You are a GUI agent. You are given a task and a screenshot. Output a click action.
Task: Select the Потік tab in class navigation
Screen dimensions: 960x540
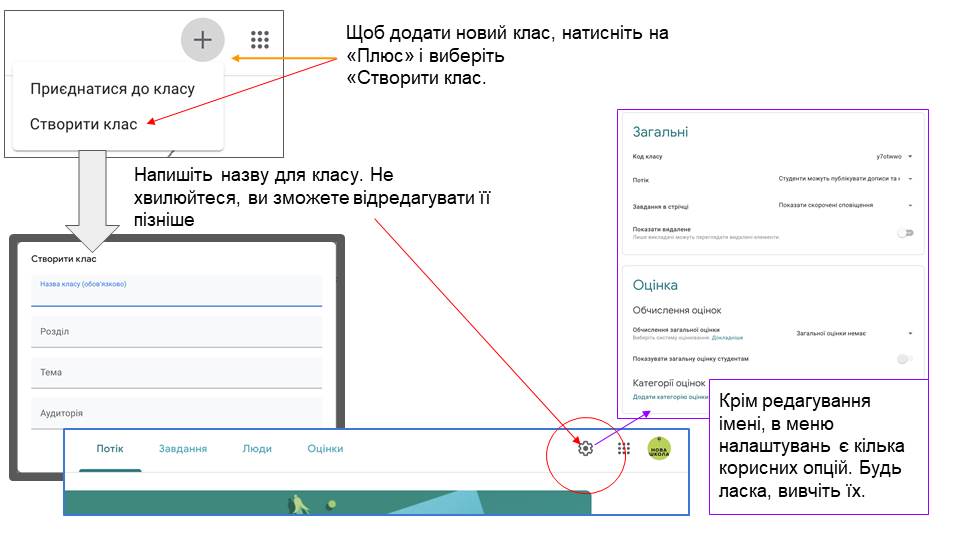coord(110,449)
